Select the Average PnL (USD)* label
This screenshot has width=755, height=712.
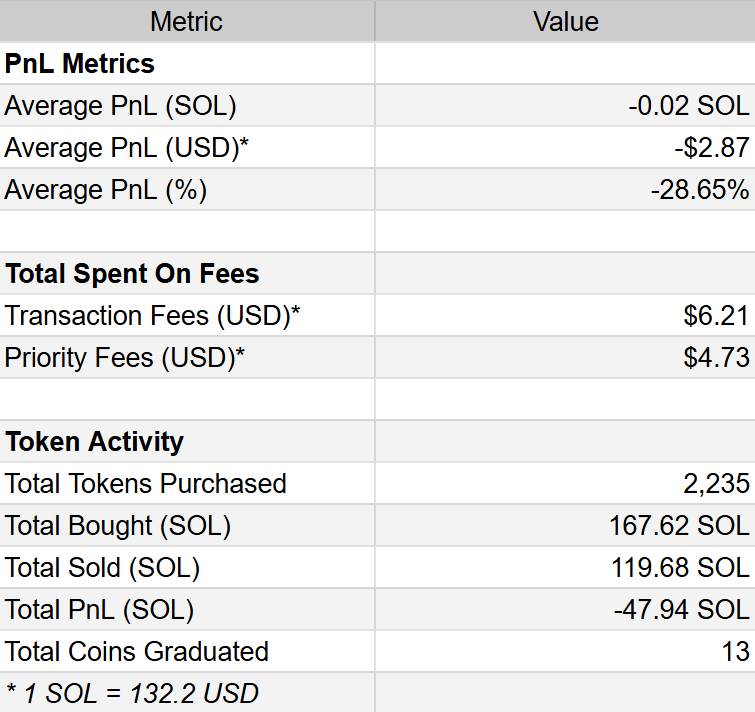pos(127,147)
